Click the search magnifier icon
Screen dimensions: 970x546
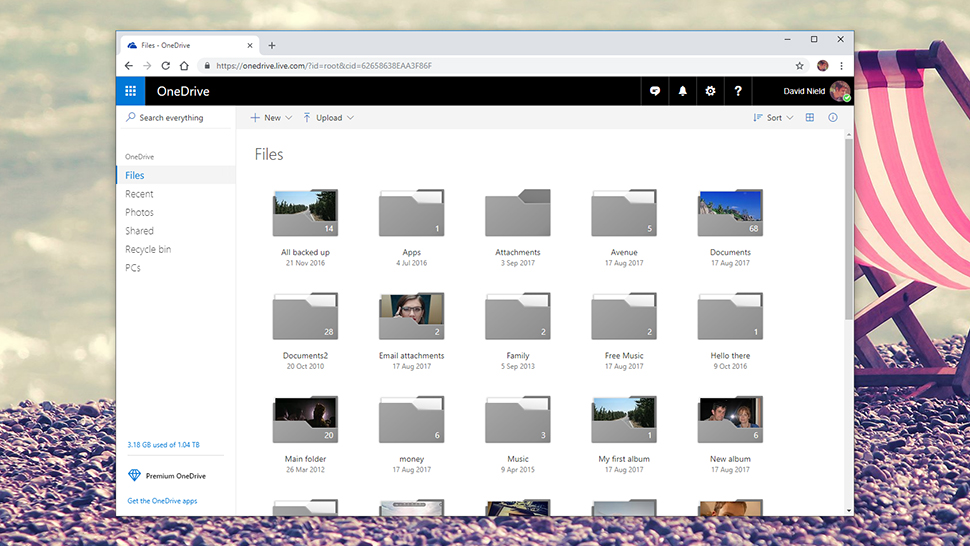(131, 117)
